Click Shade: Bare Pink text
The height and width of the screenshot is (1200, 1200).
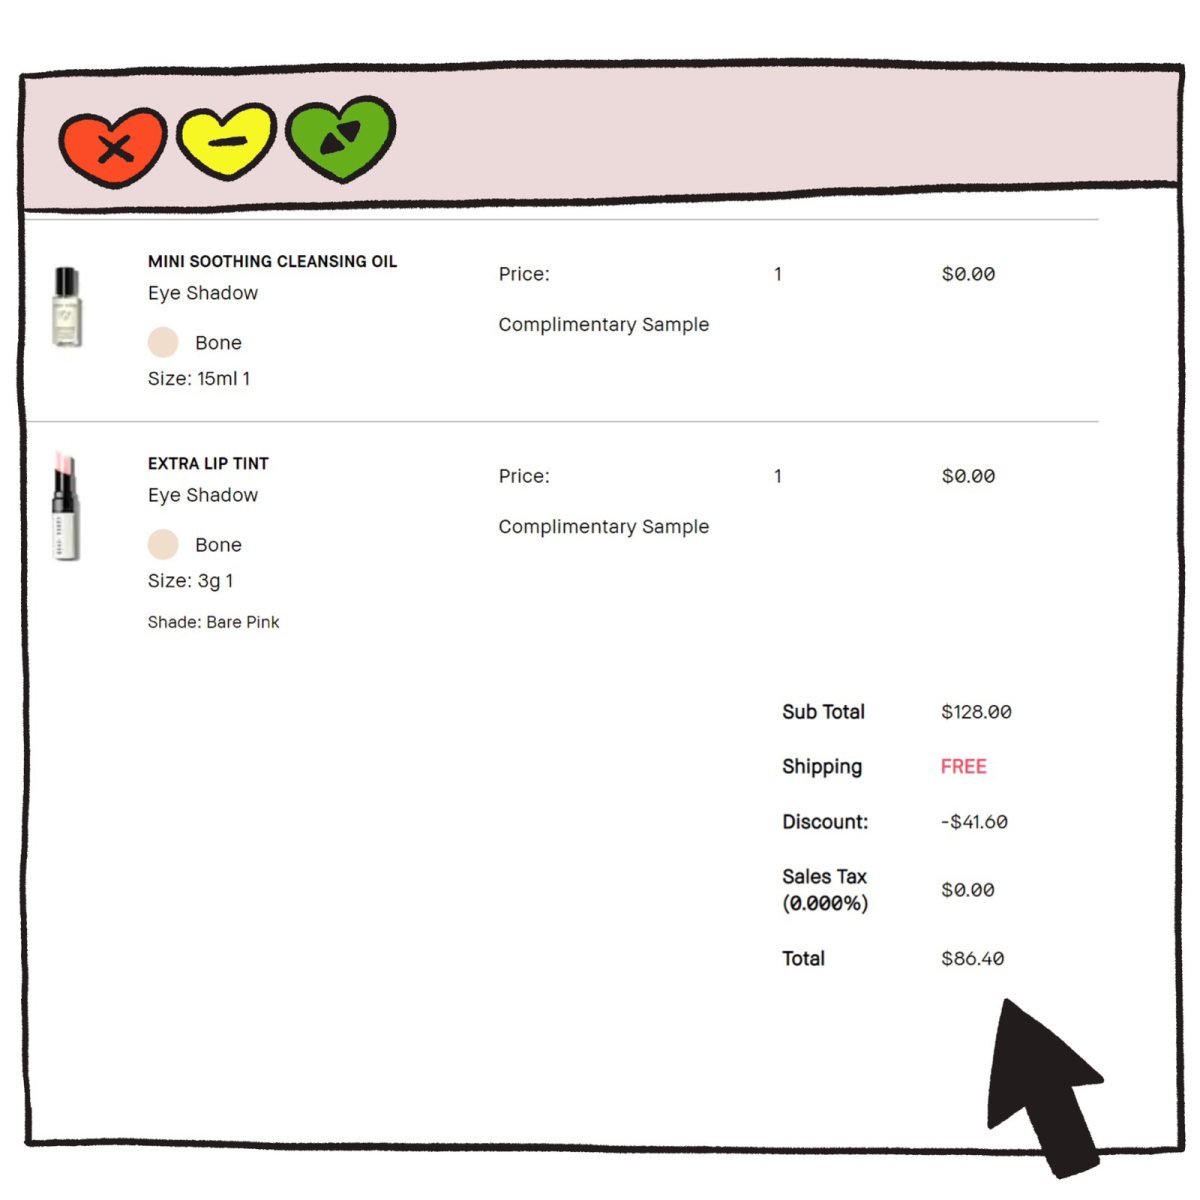click(214, 622)
